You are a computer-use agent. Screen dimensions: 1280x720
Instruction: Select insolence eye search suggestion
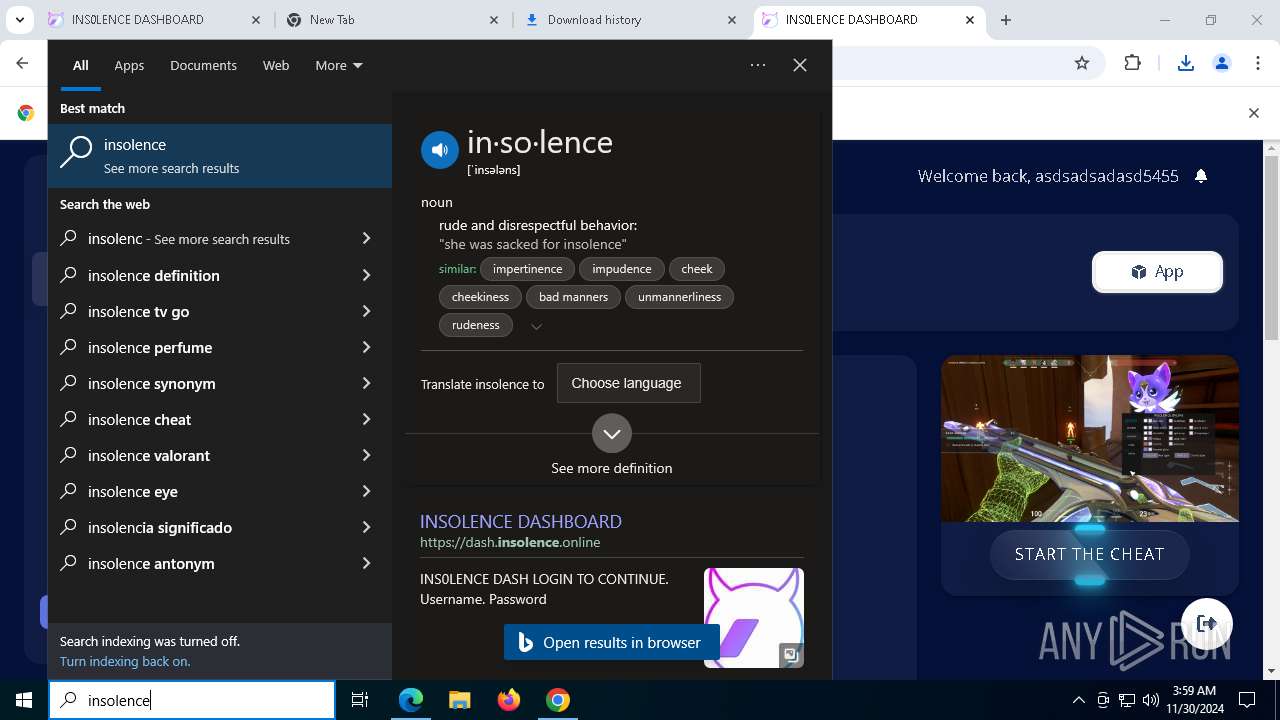220,491
